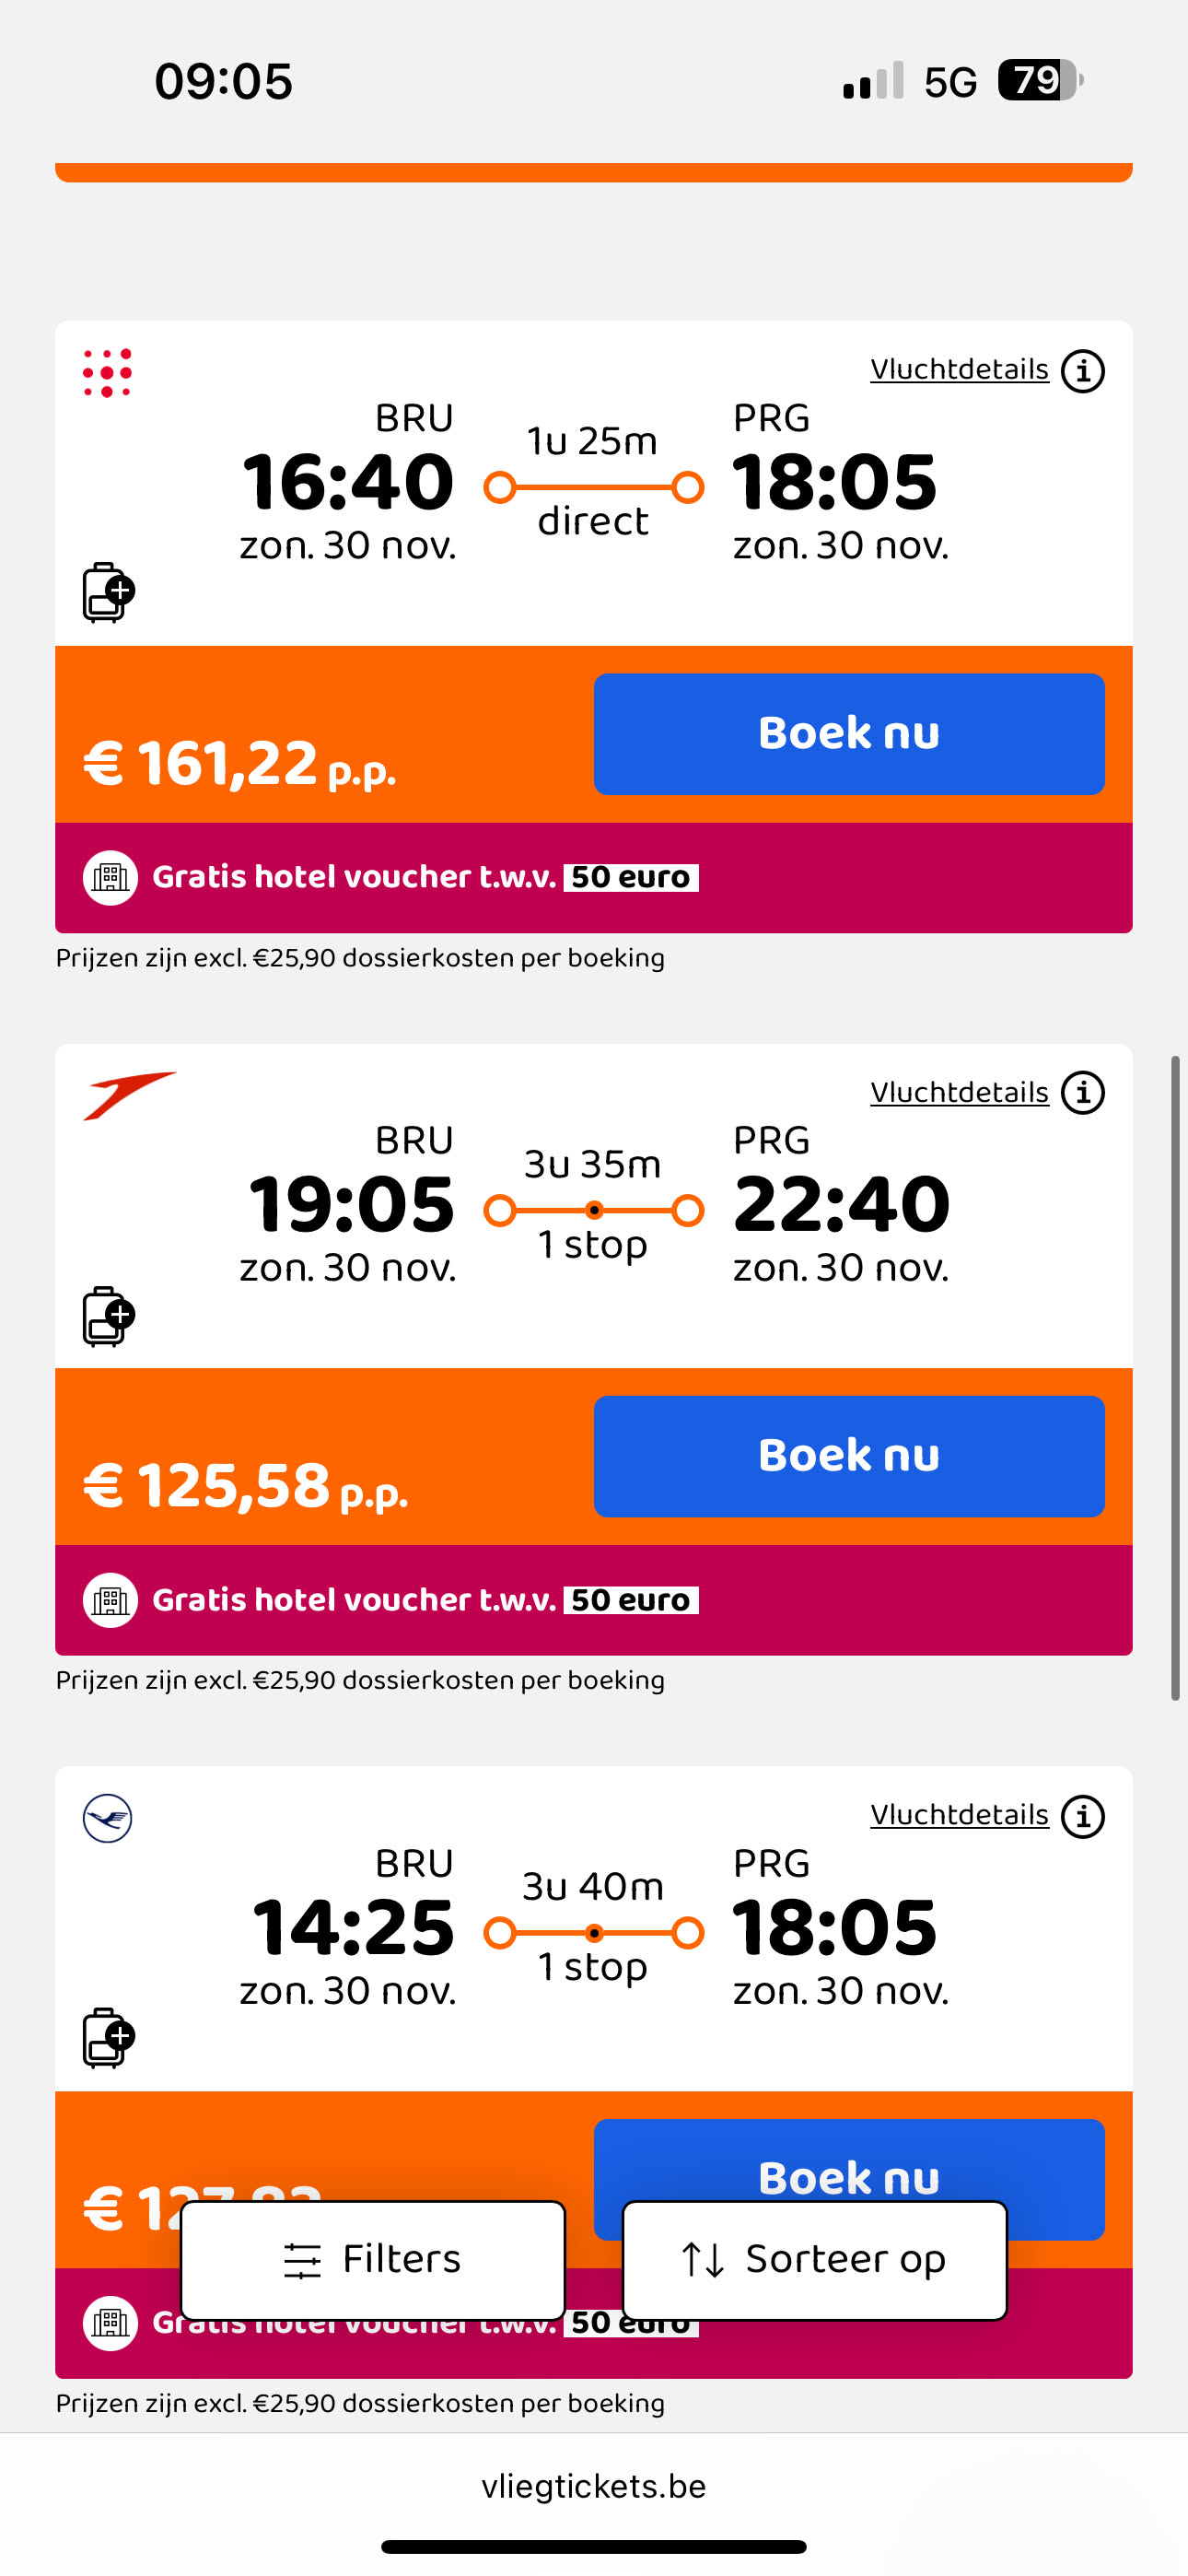Viewport: 1188px width, 2576px height.
Task: Open Vluchtdetails for the 16:40 direct flight
Action: click(x=958, y=370)
